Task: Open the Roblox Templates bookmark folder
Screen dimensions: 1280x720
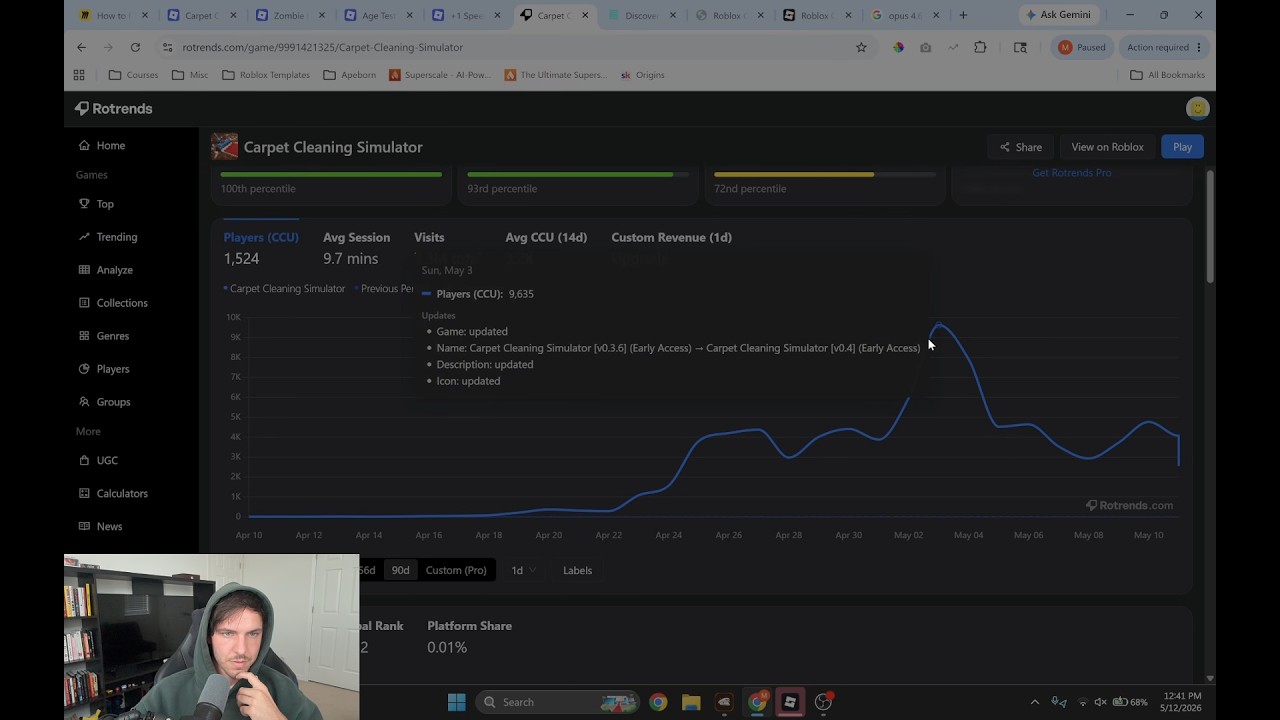Action: (x=266, y=75)
